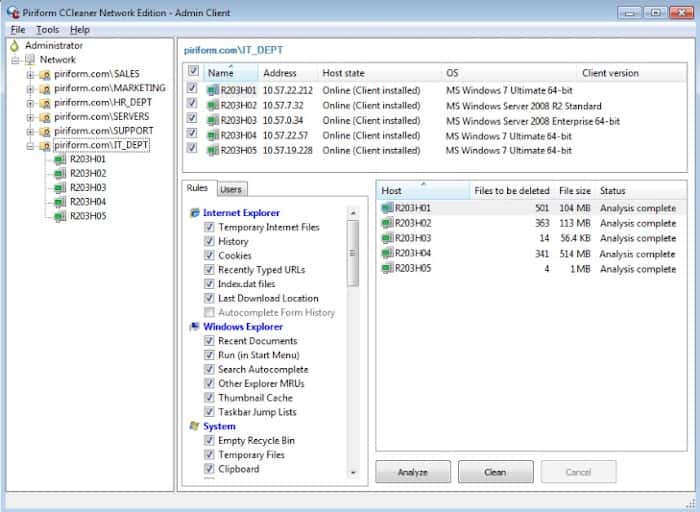Click the Windows Explorer section icon
700x512 pixels.
195,327
